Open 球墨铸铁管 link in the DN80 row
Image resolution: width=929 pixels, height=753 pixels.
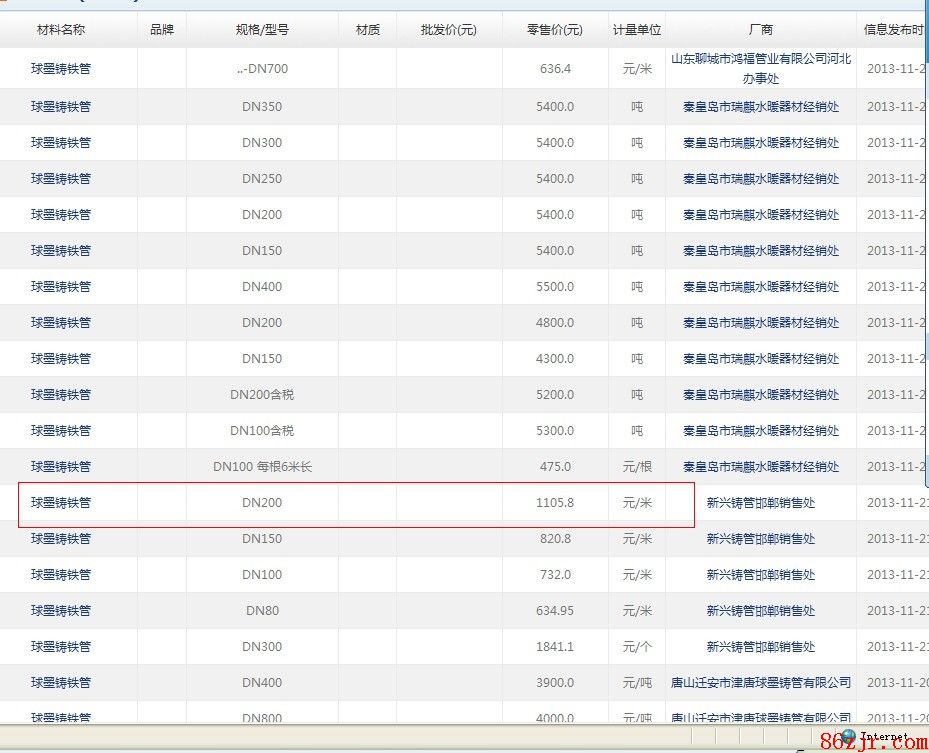coord(61,611)
